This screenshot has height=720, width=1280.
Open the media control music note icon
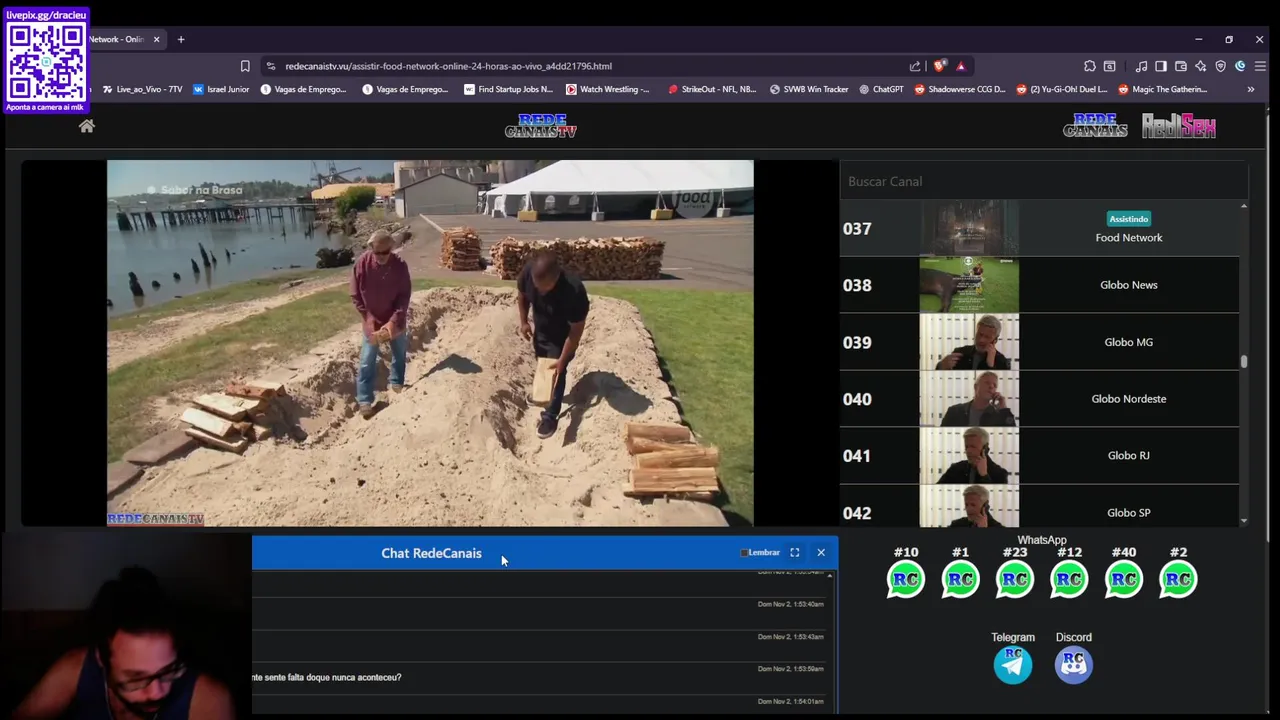1141,66
